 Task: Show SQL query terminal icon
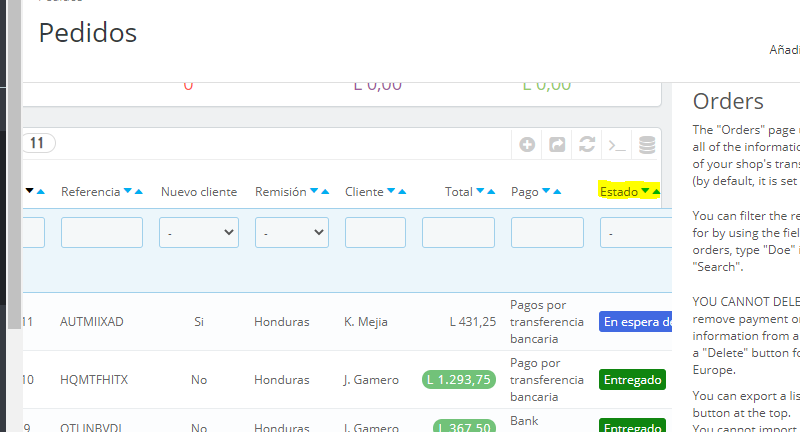[x=617, y=146]
